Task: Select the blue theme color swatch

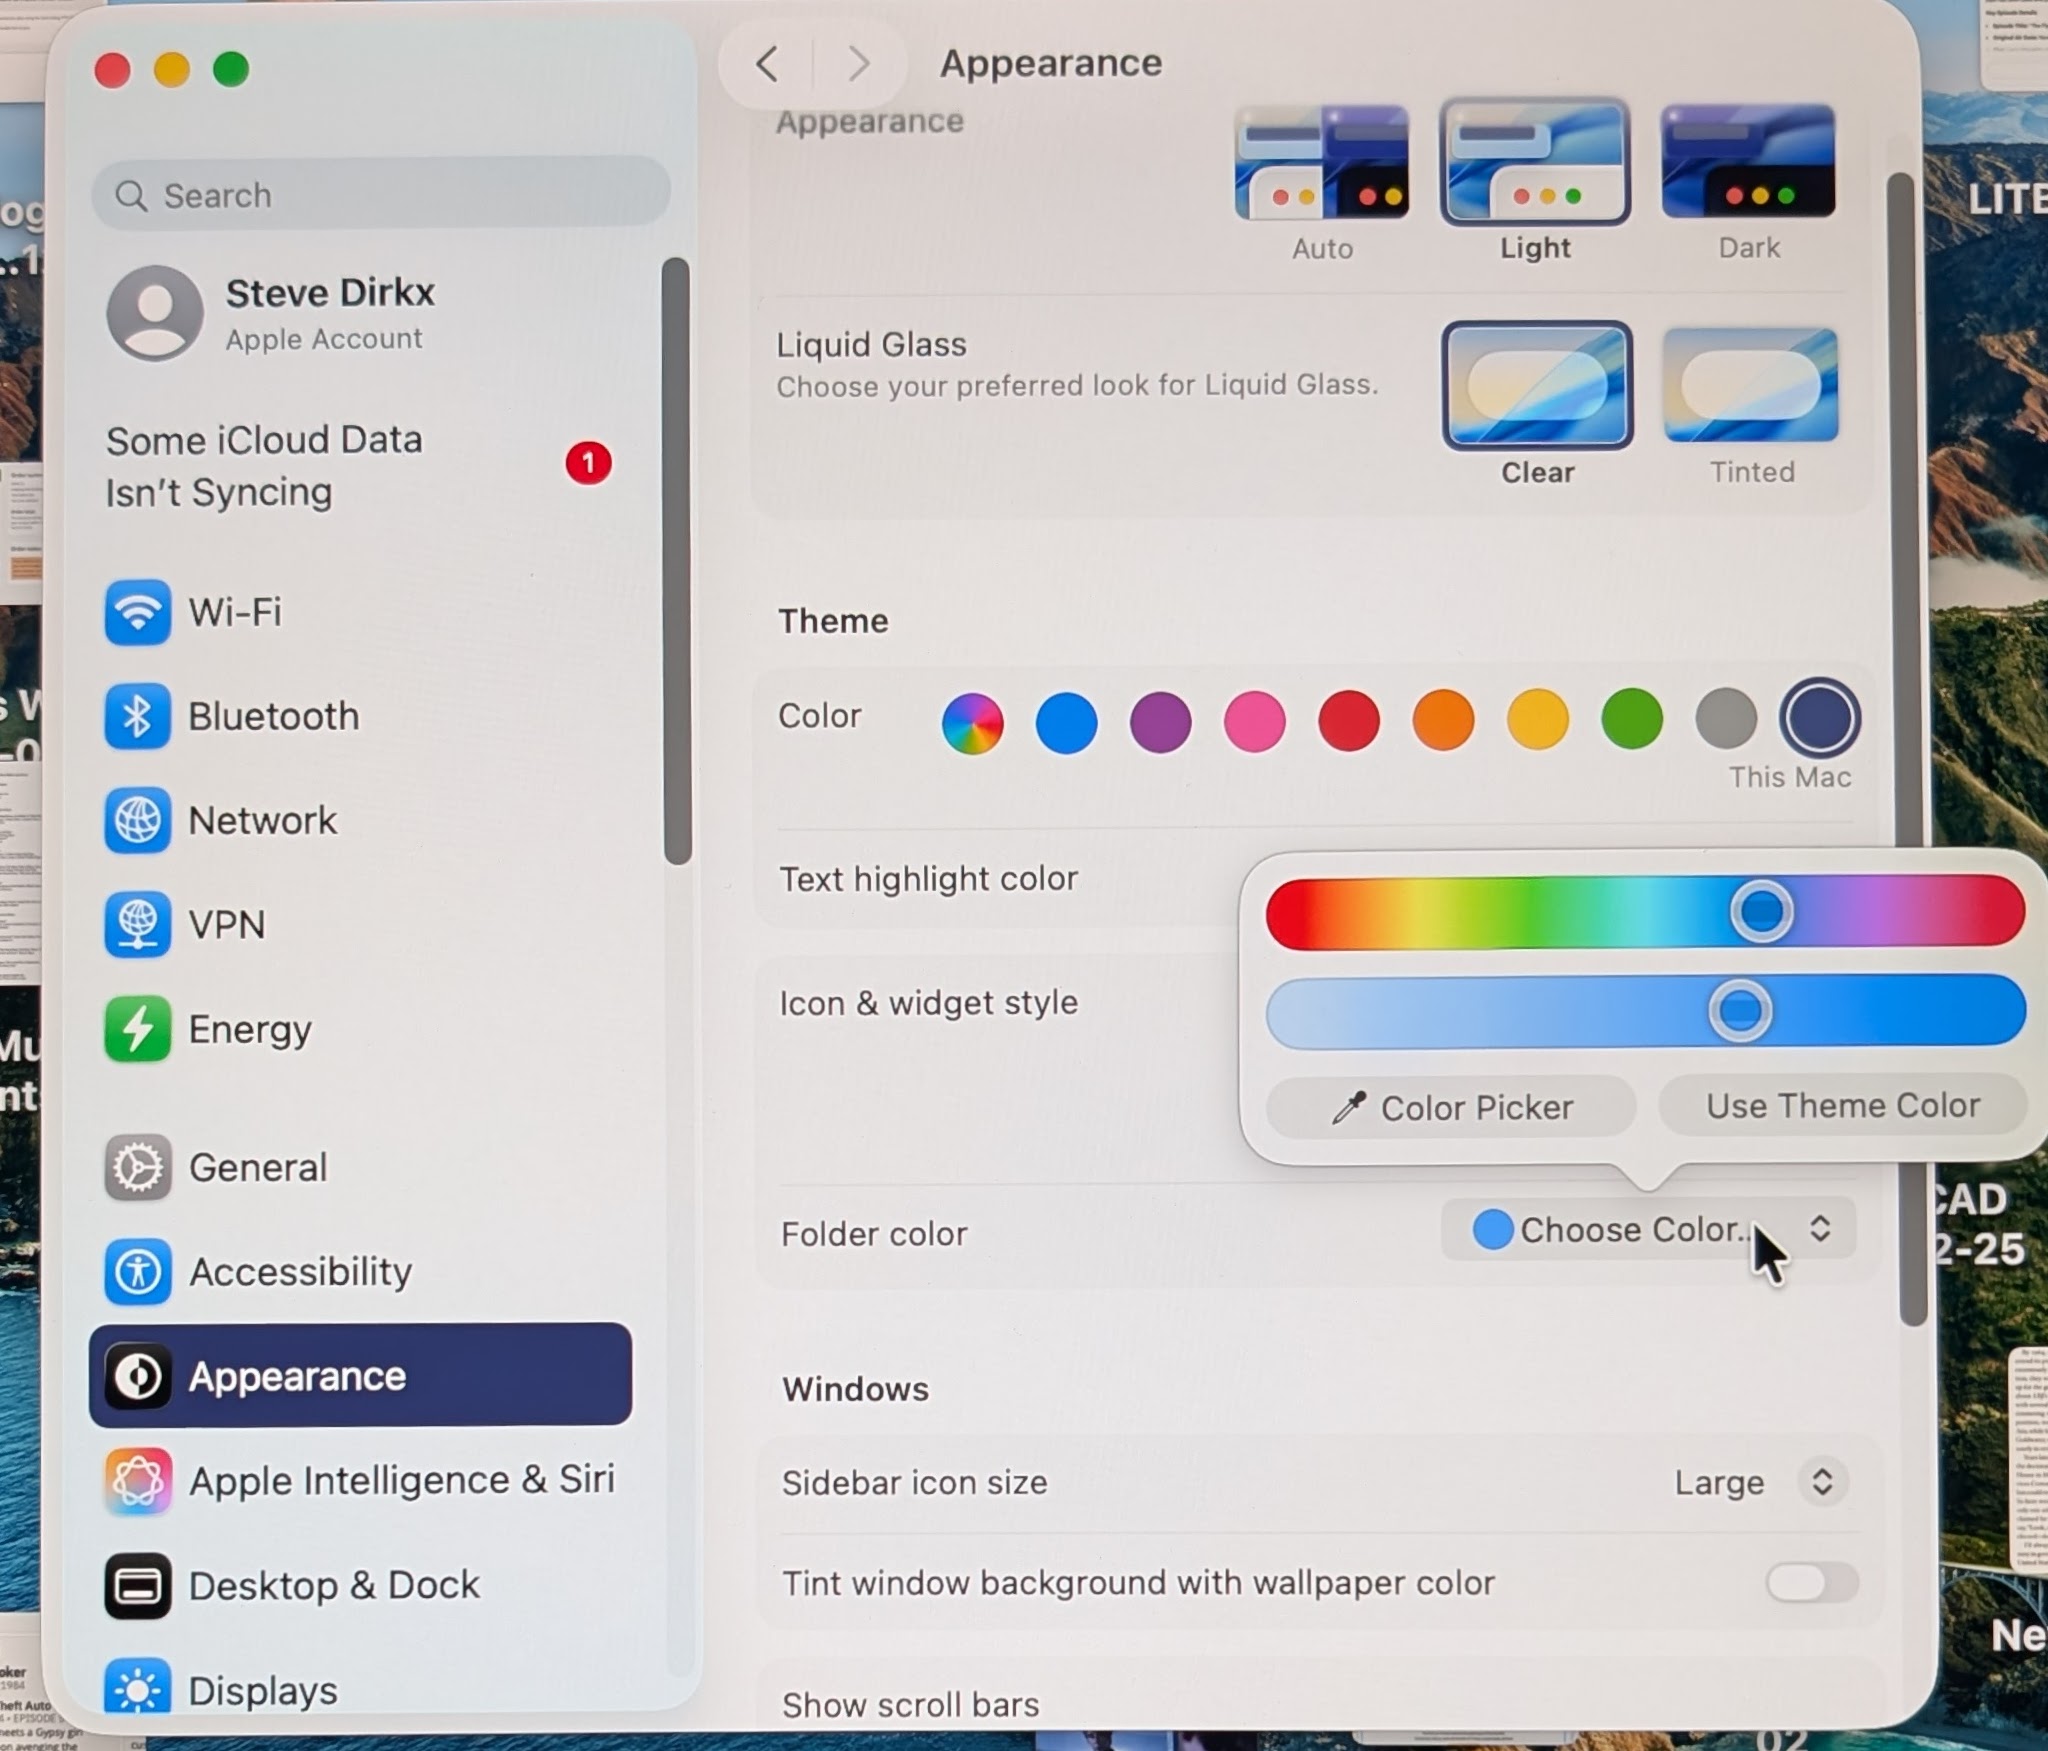Action: pos(1066,722)
